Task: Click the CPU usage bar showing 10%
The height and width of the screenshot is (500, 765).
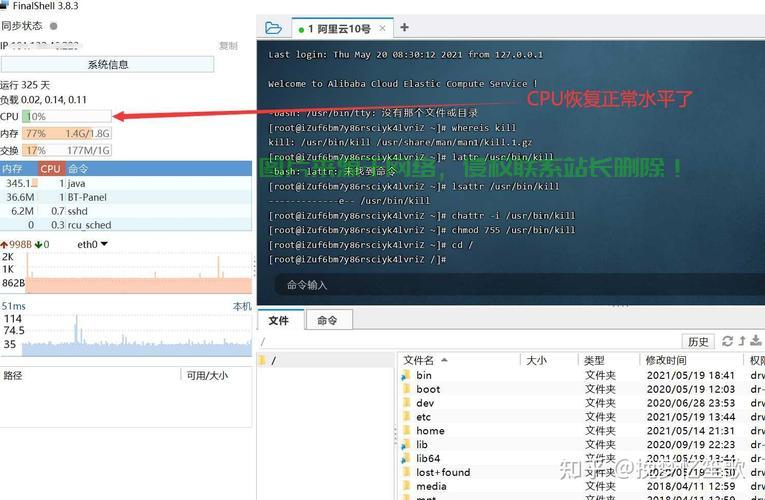Action: pyautogui.click(x=67, y=117)
